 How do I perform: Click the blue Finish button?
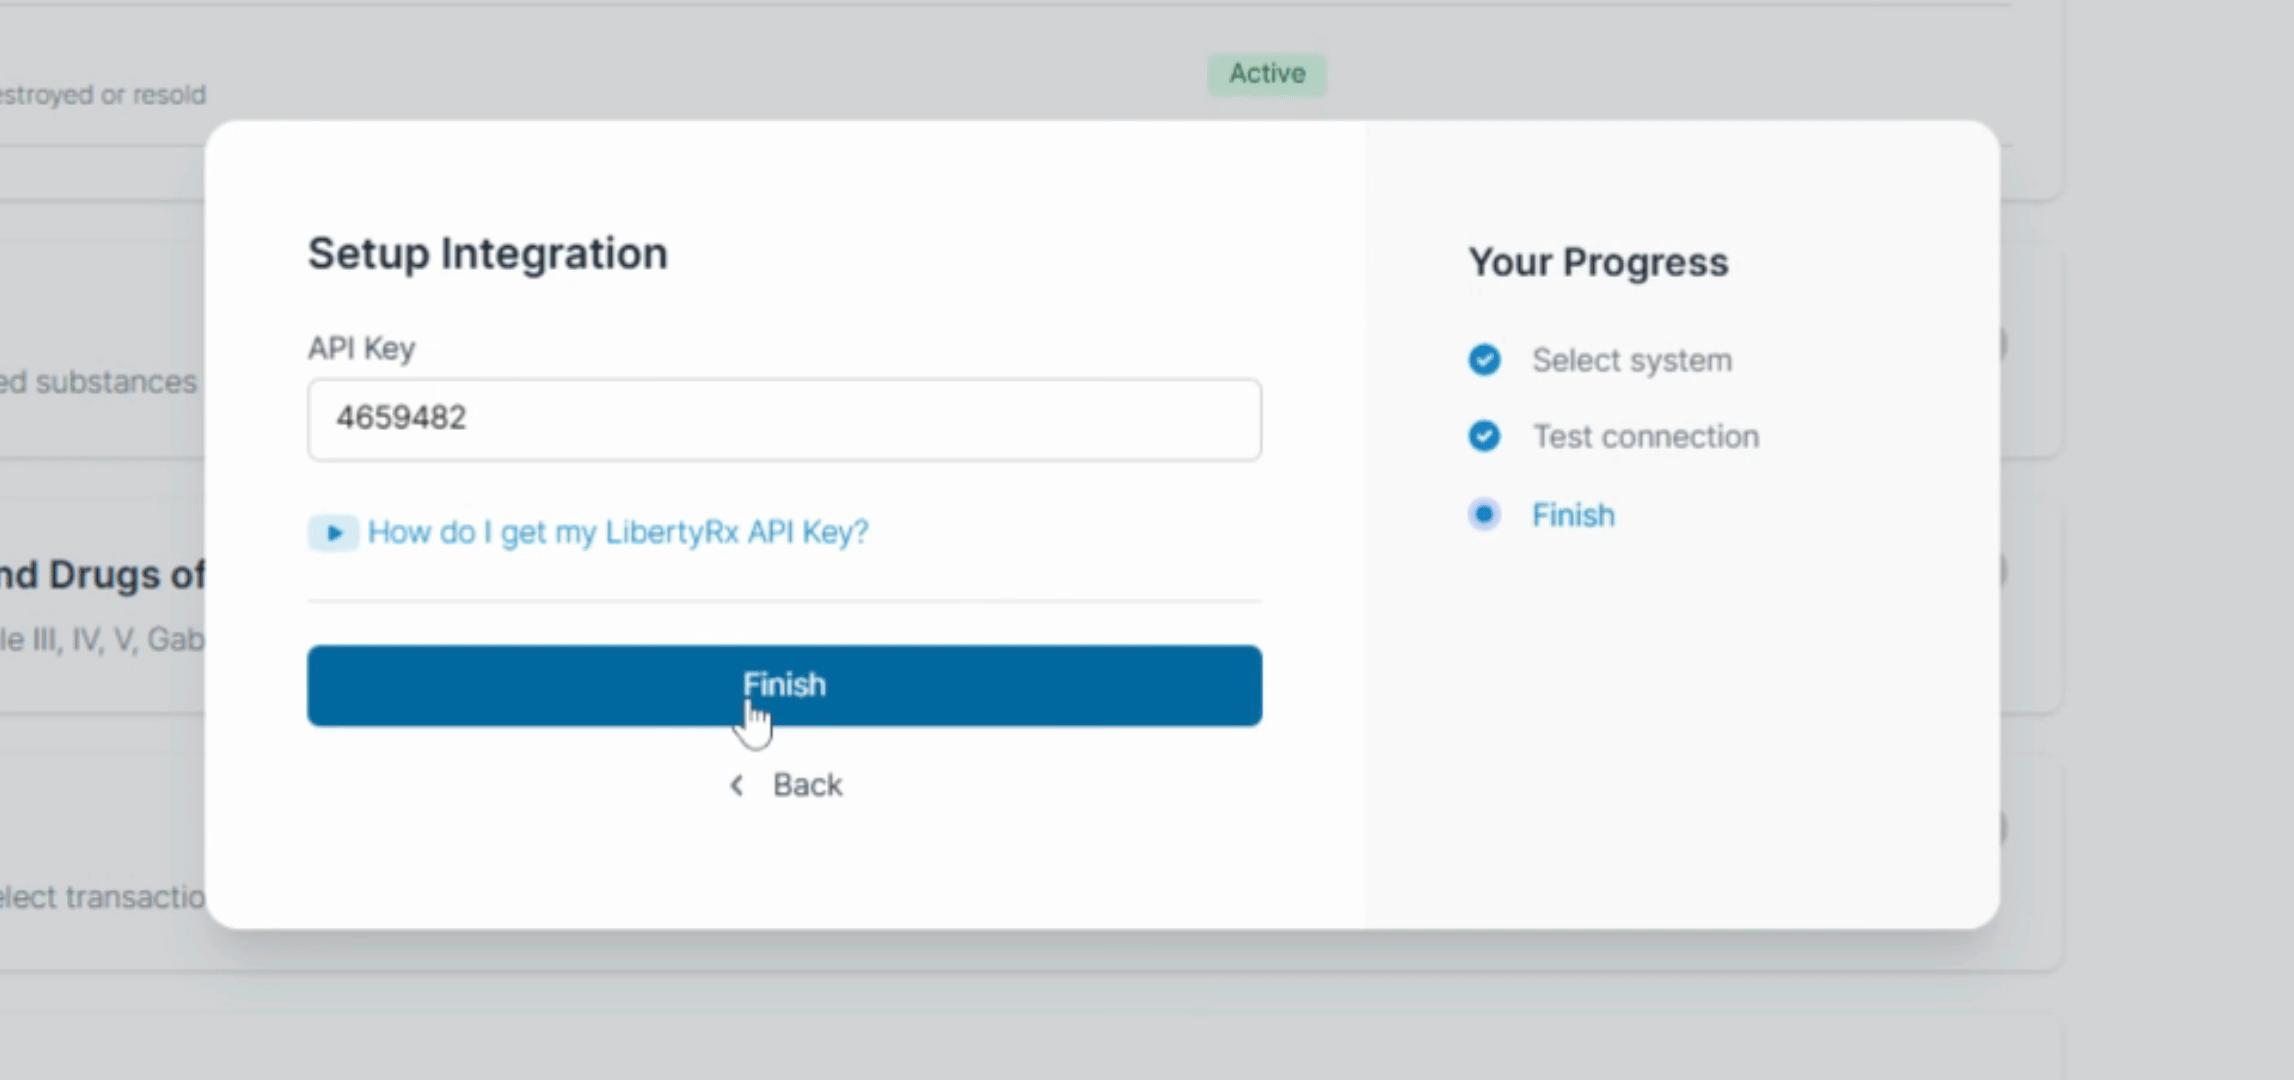[x=784, y=685]
